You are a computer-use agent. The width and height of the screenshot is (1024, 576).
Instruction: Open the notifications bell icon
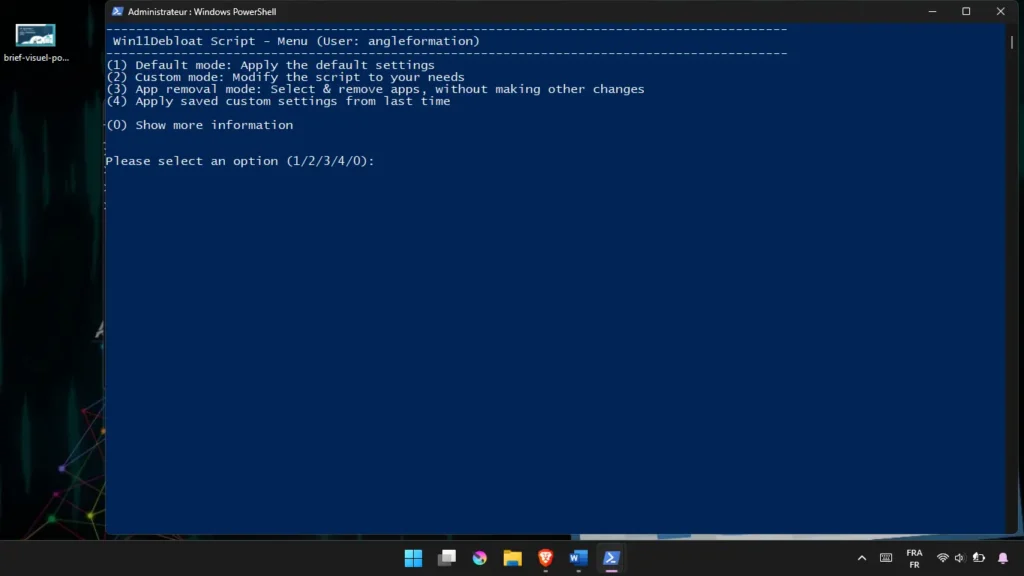click(1003, 558)
